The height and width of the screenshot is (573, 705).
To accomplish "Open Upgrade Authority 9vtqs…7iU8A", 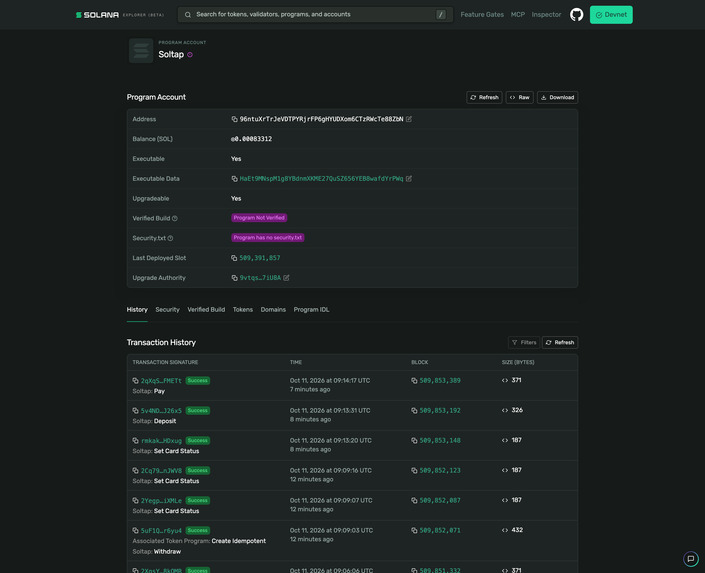I will click(x=260, y=278).
